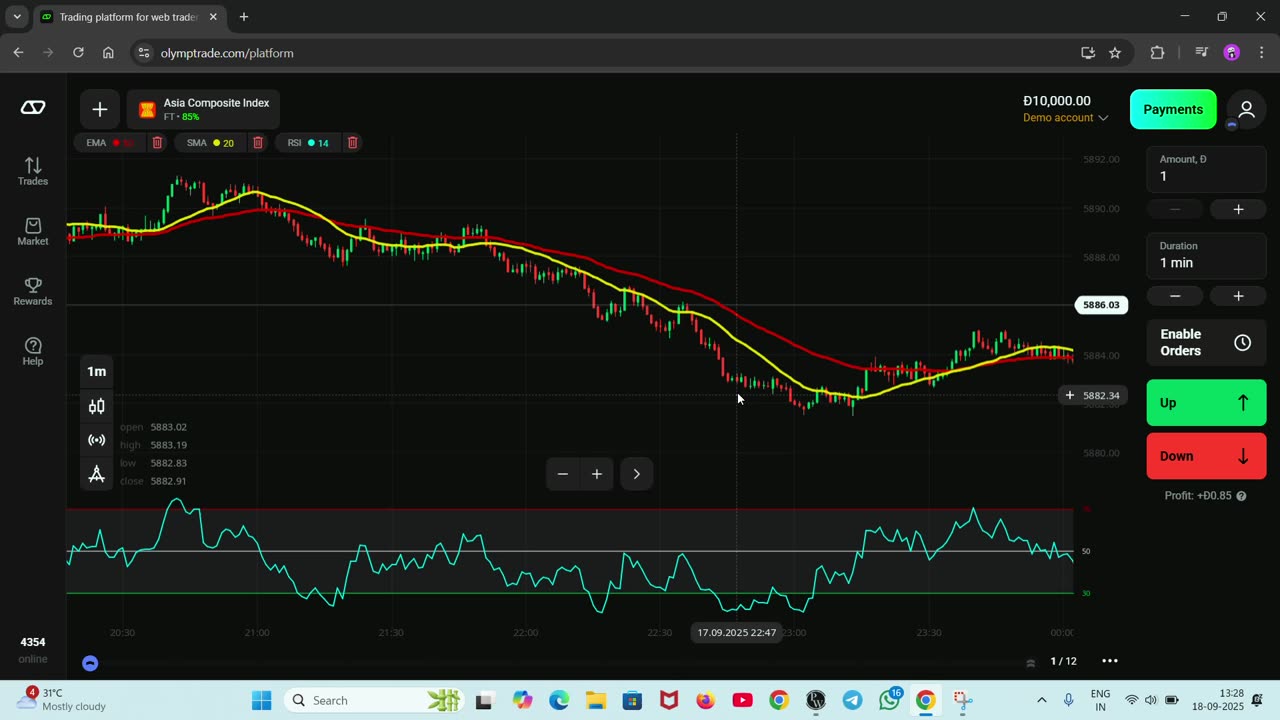Zoom in the chart
Viewport: 1280px width, 720px height.
click(x=597, y=474)
